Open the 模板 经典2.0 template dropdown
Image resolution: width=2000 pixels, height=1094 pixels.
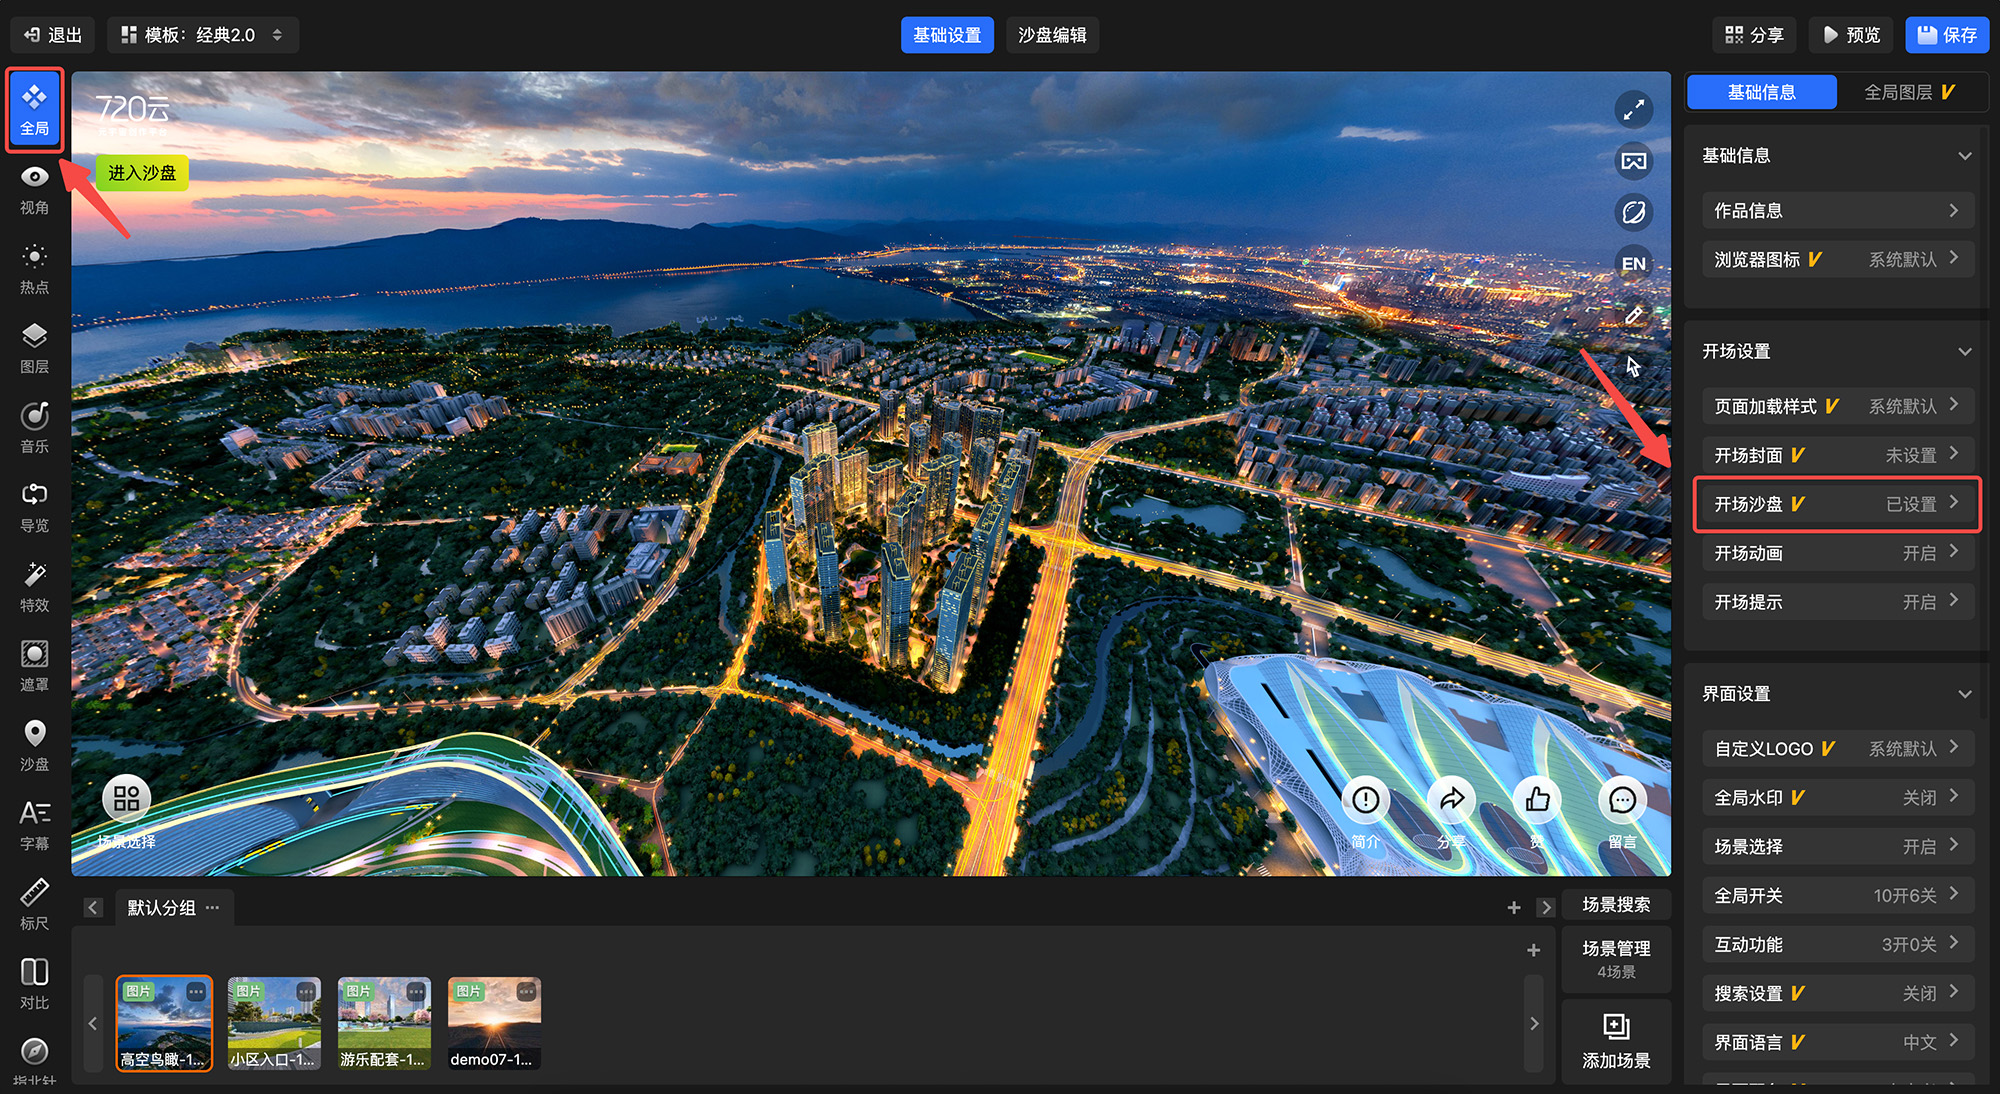tap(203, 35)
